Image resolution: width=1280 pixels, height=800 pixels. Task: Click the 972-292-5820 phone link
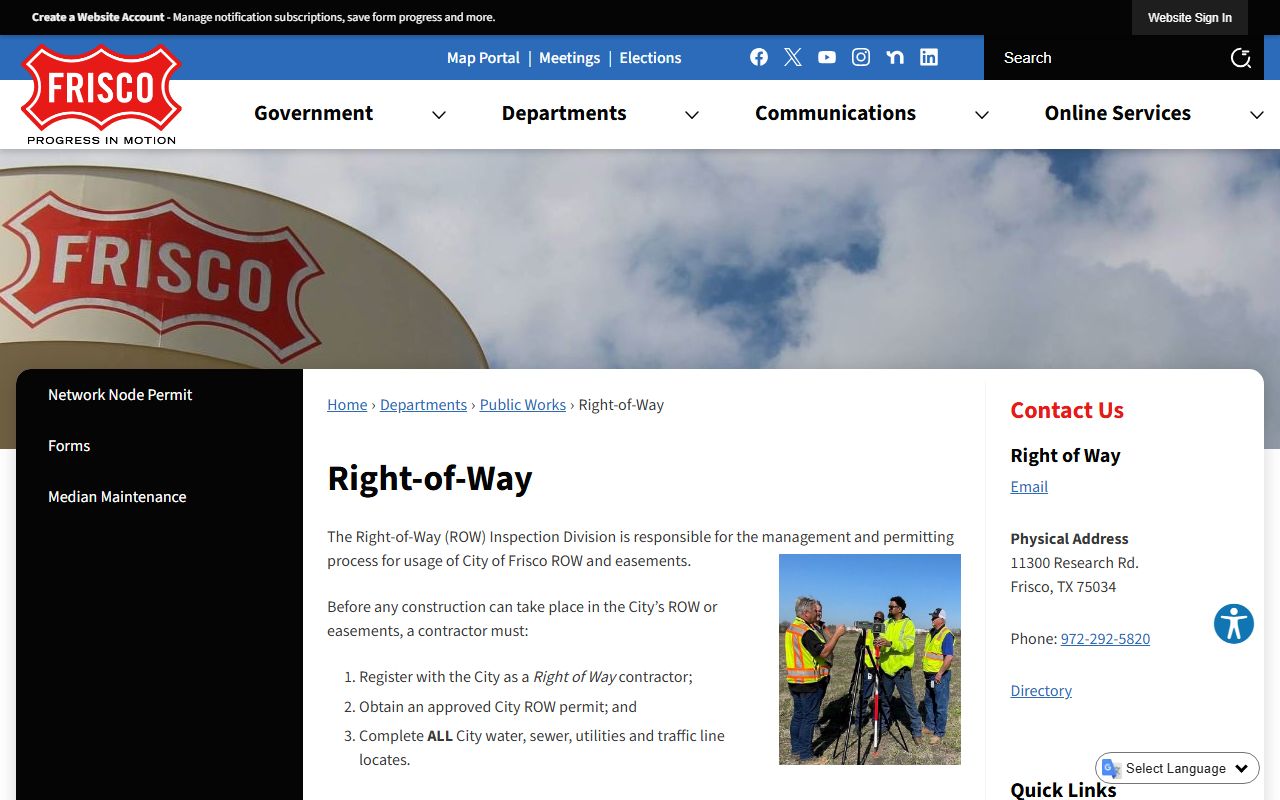pos(1105,639)
